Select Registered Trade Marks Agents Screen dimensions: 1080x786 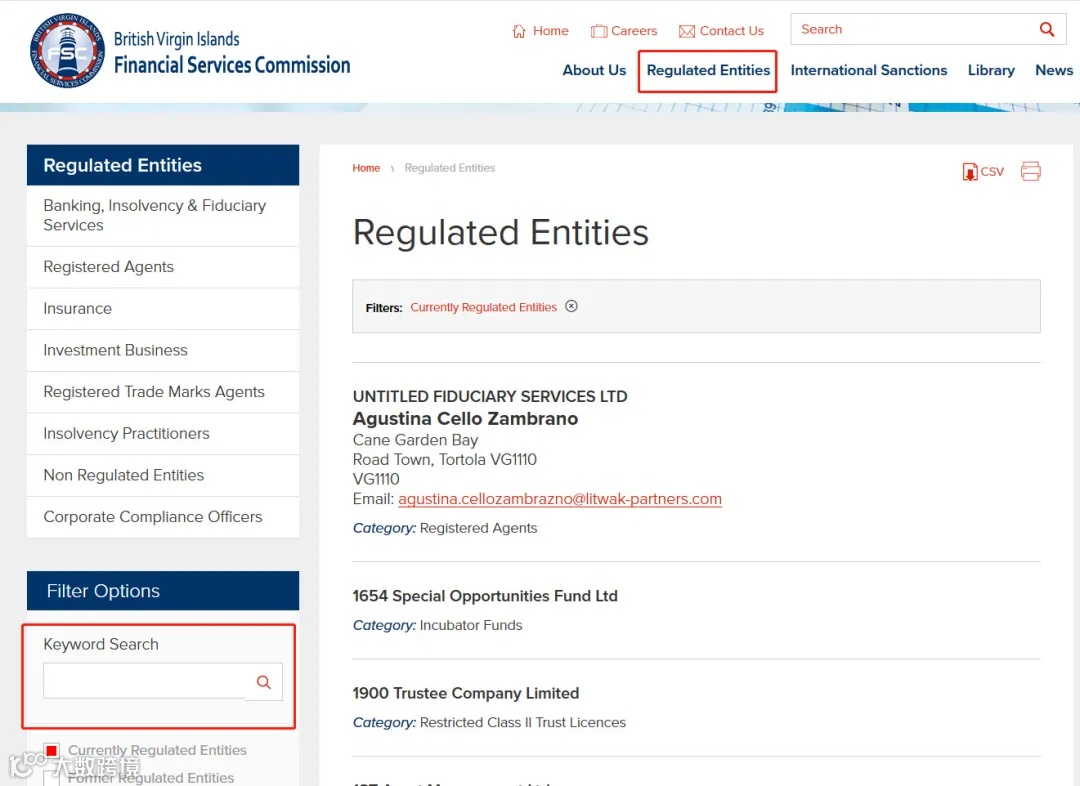(x=163, y=392)
